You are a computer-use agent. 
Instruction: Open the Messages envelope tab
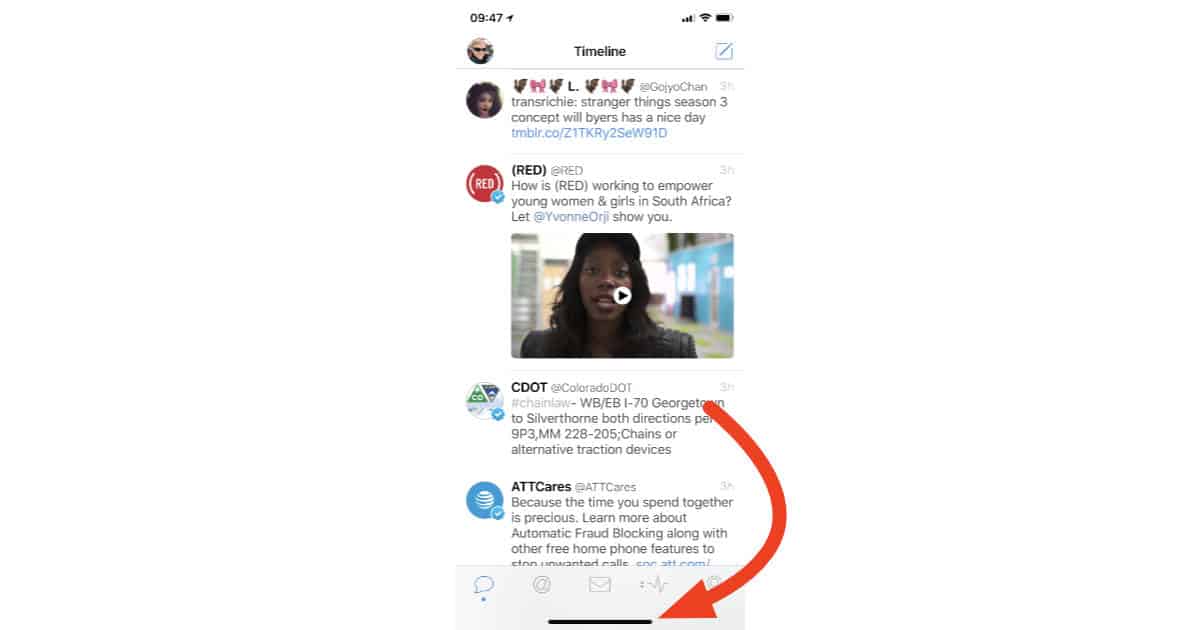600,585
